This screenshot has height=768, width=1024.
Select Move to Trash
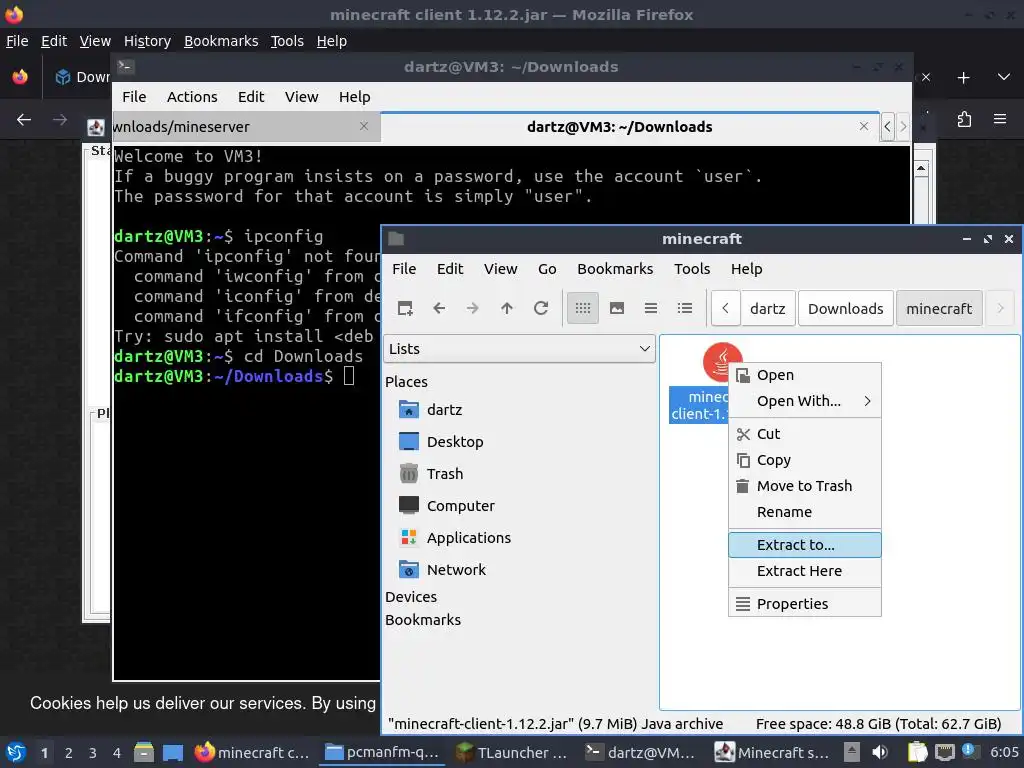tap(805, 486)
